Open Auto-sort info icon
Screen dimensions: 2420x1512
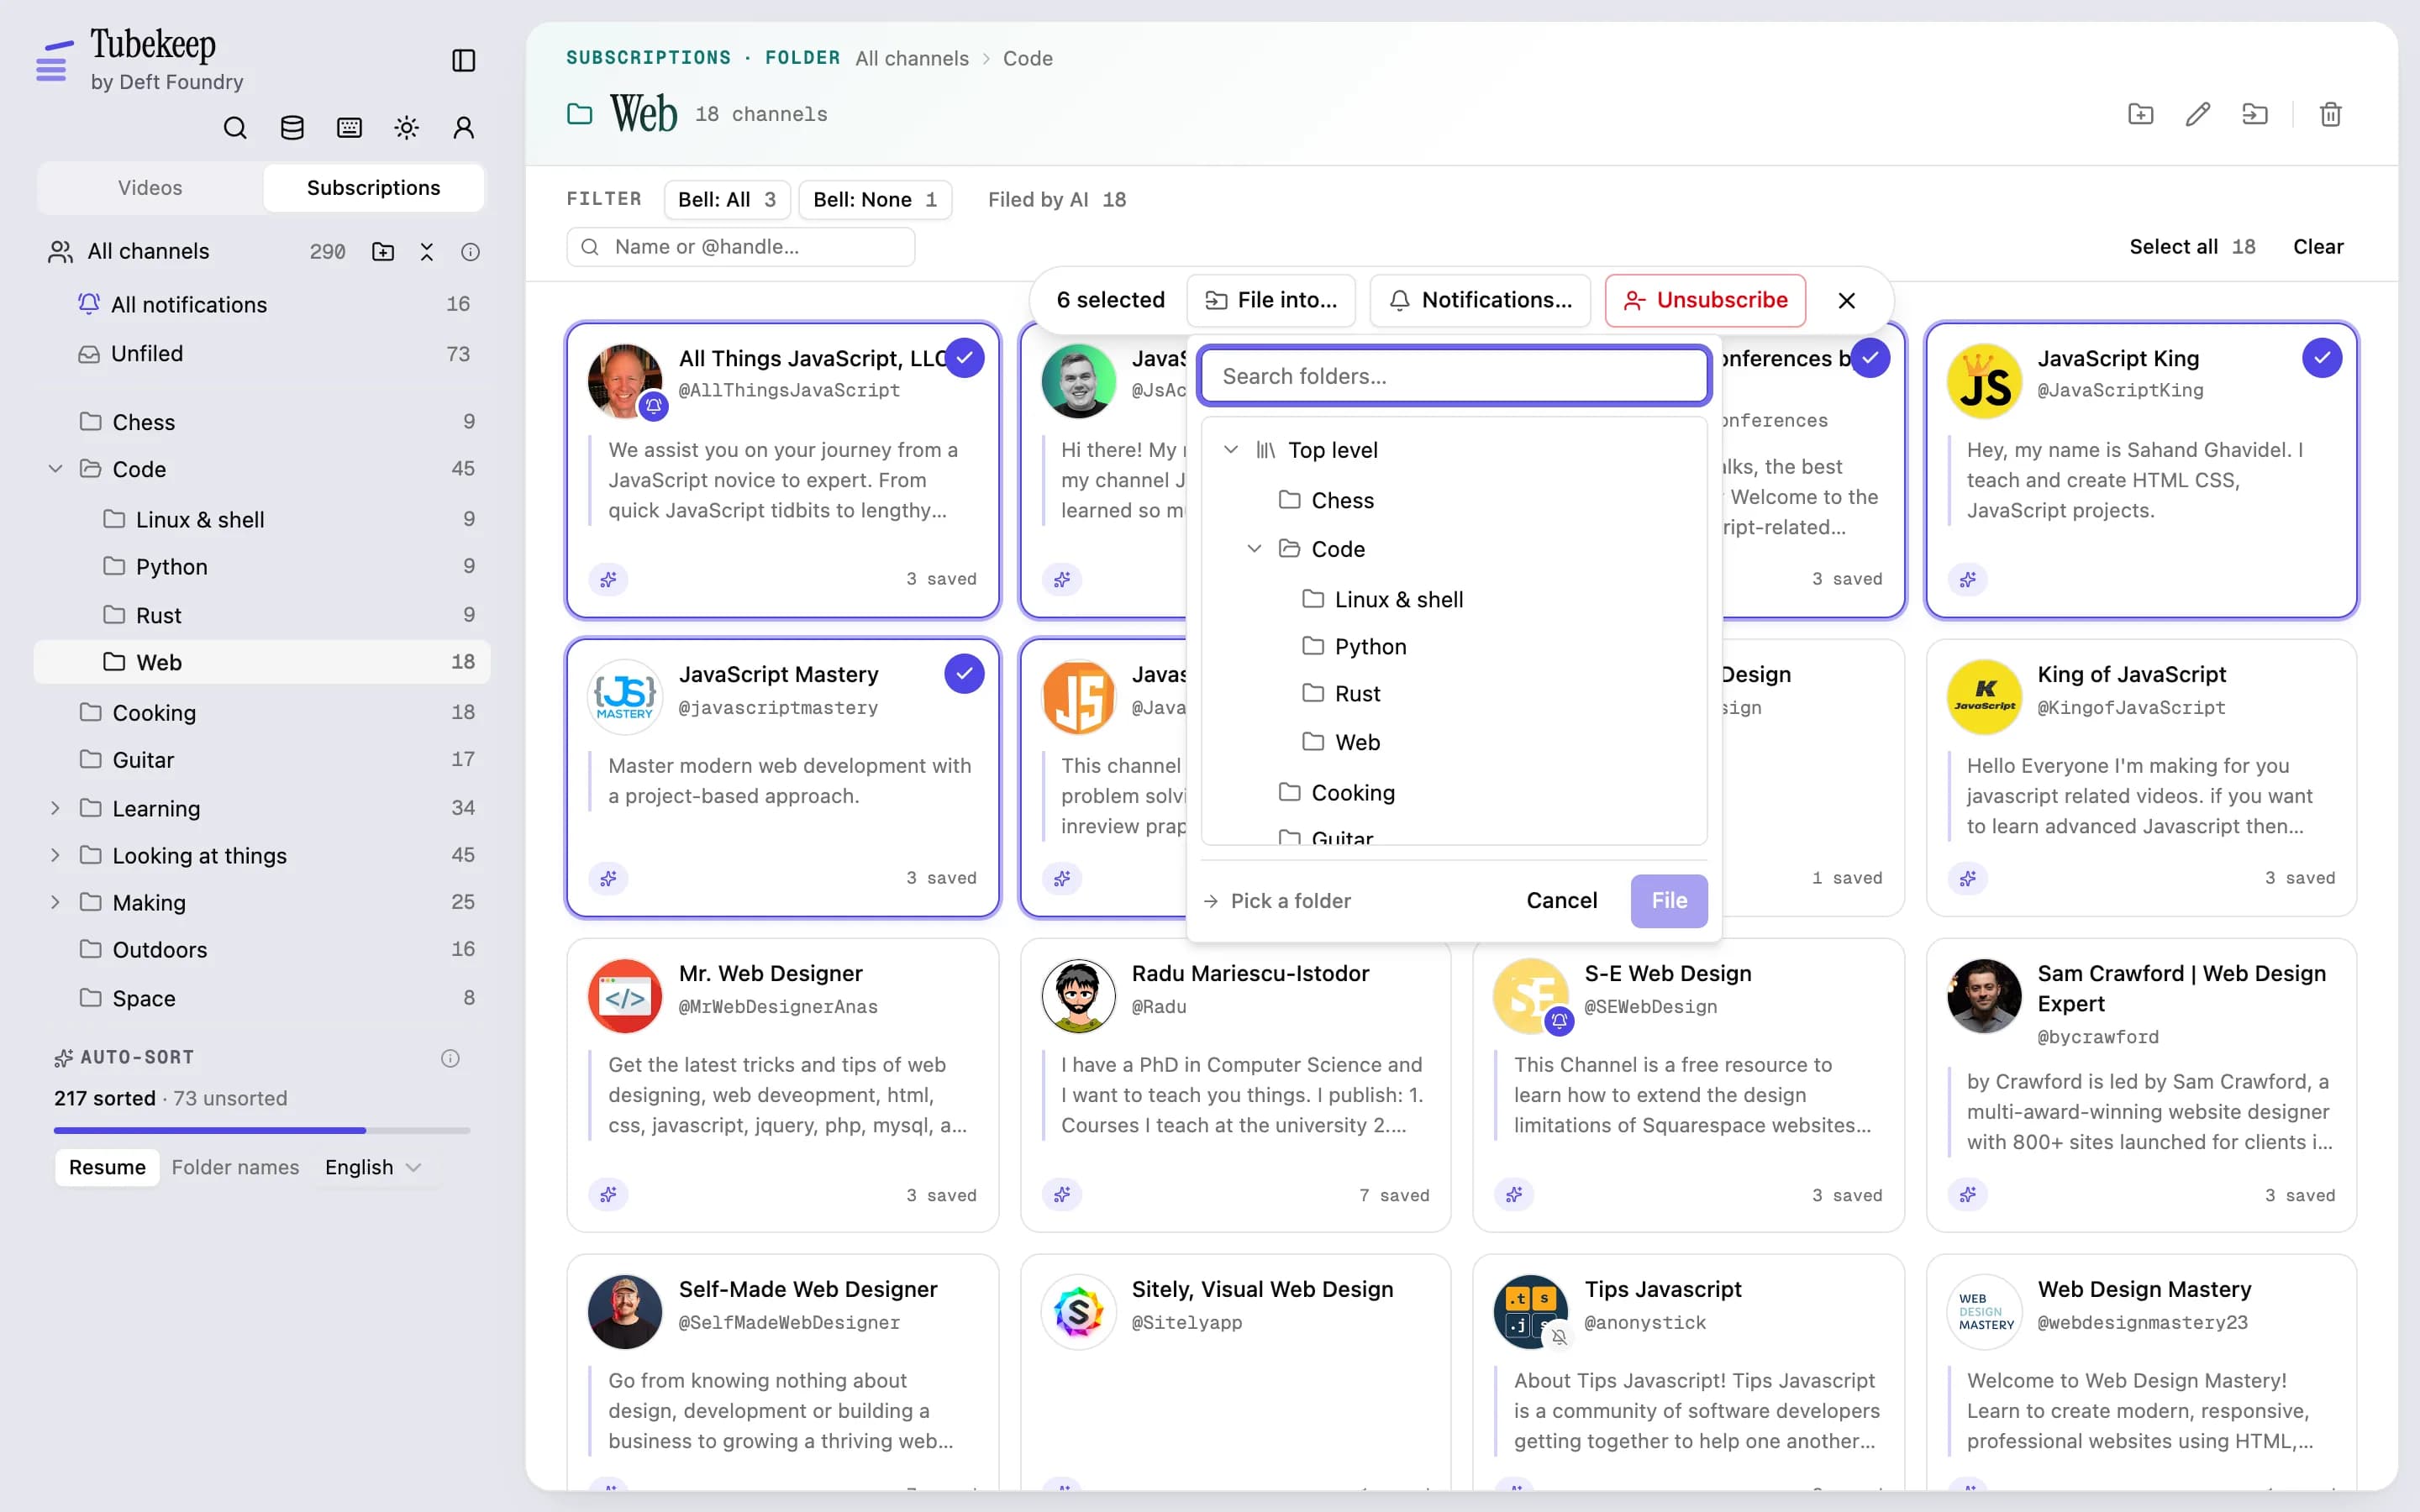point(450,1058)
